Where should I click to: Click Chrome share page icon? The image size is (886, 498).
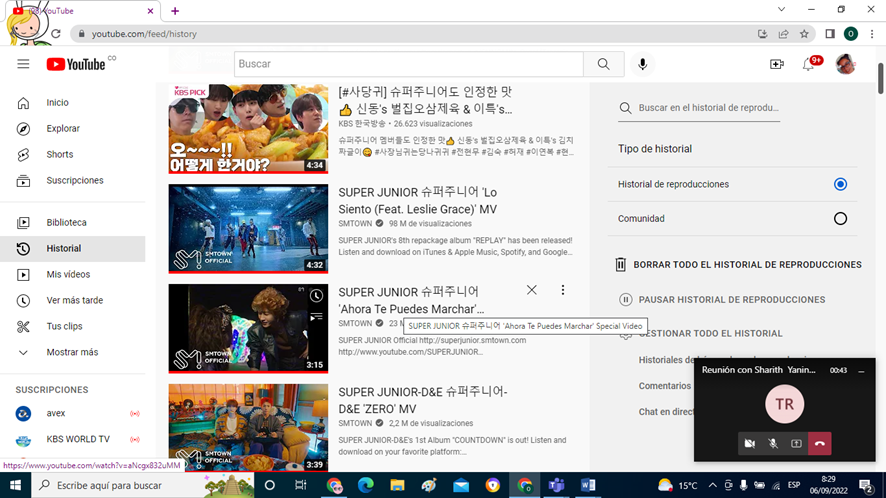[783, 34]
